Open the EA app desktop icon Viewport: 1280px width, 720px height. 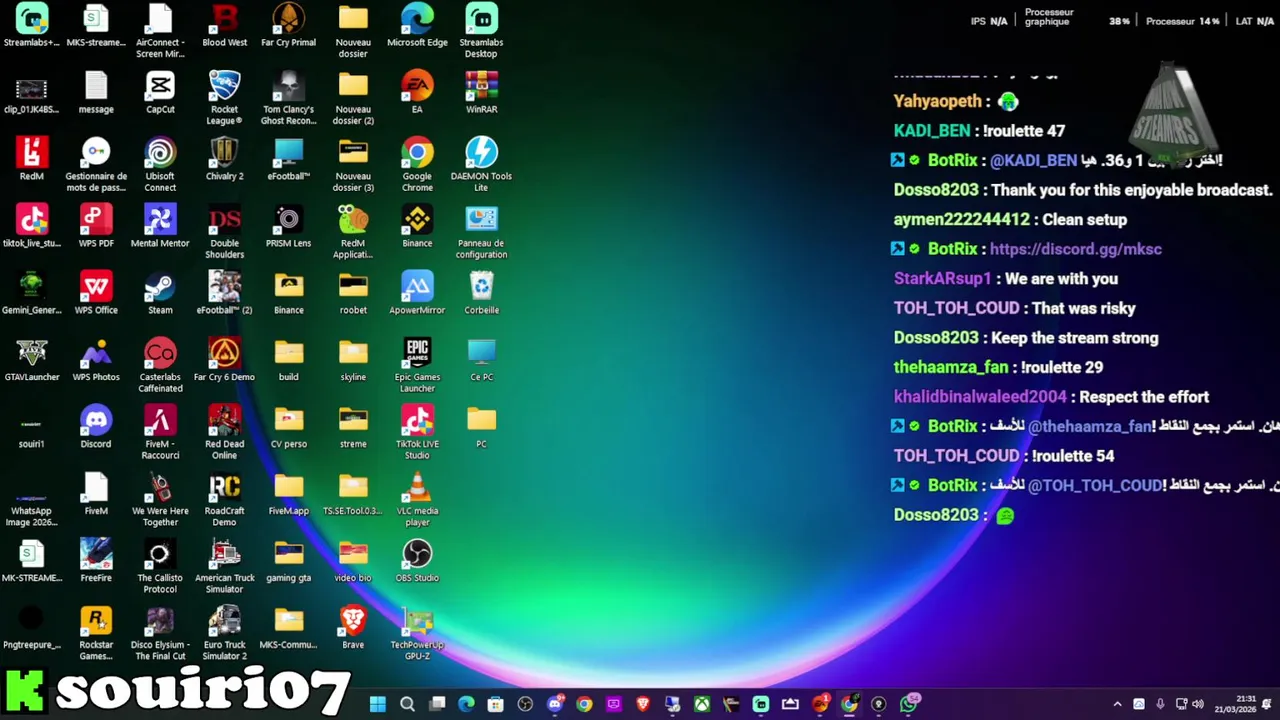click(x=417, y=92)
